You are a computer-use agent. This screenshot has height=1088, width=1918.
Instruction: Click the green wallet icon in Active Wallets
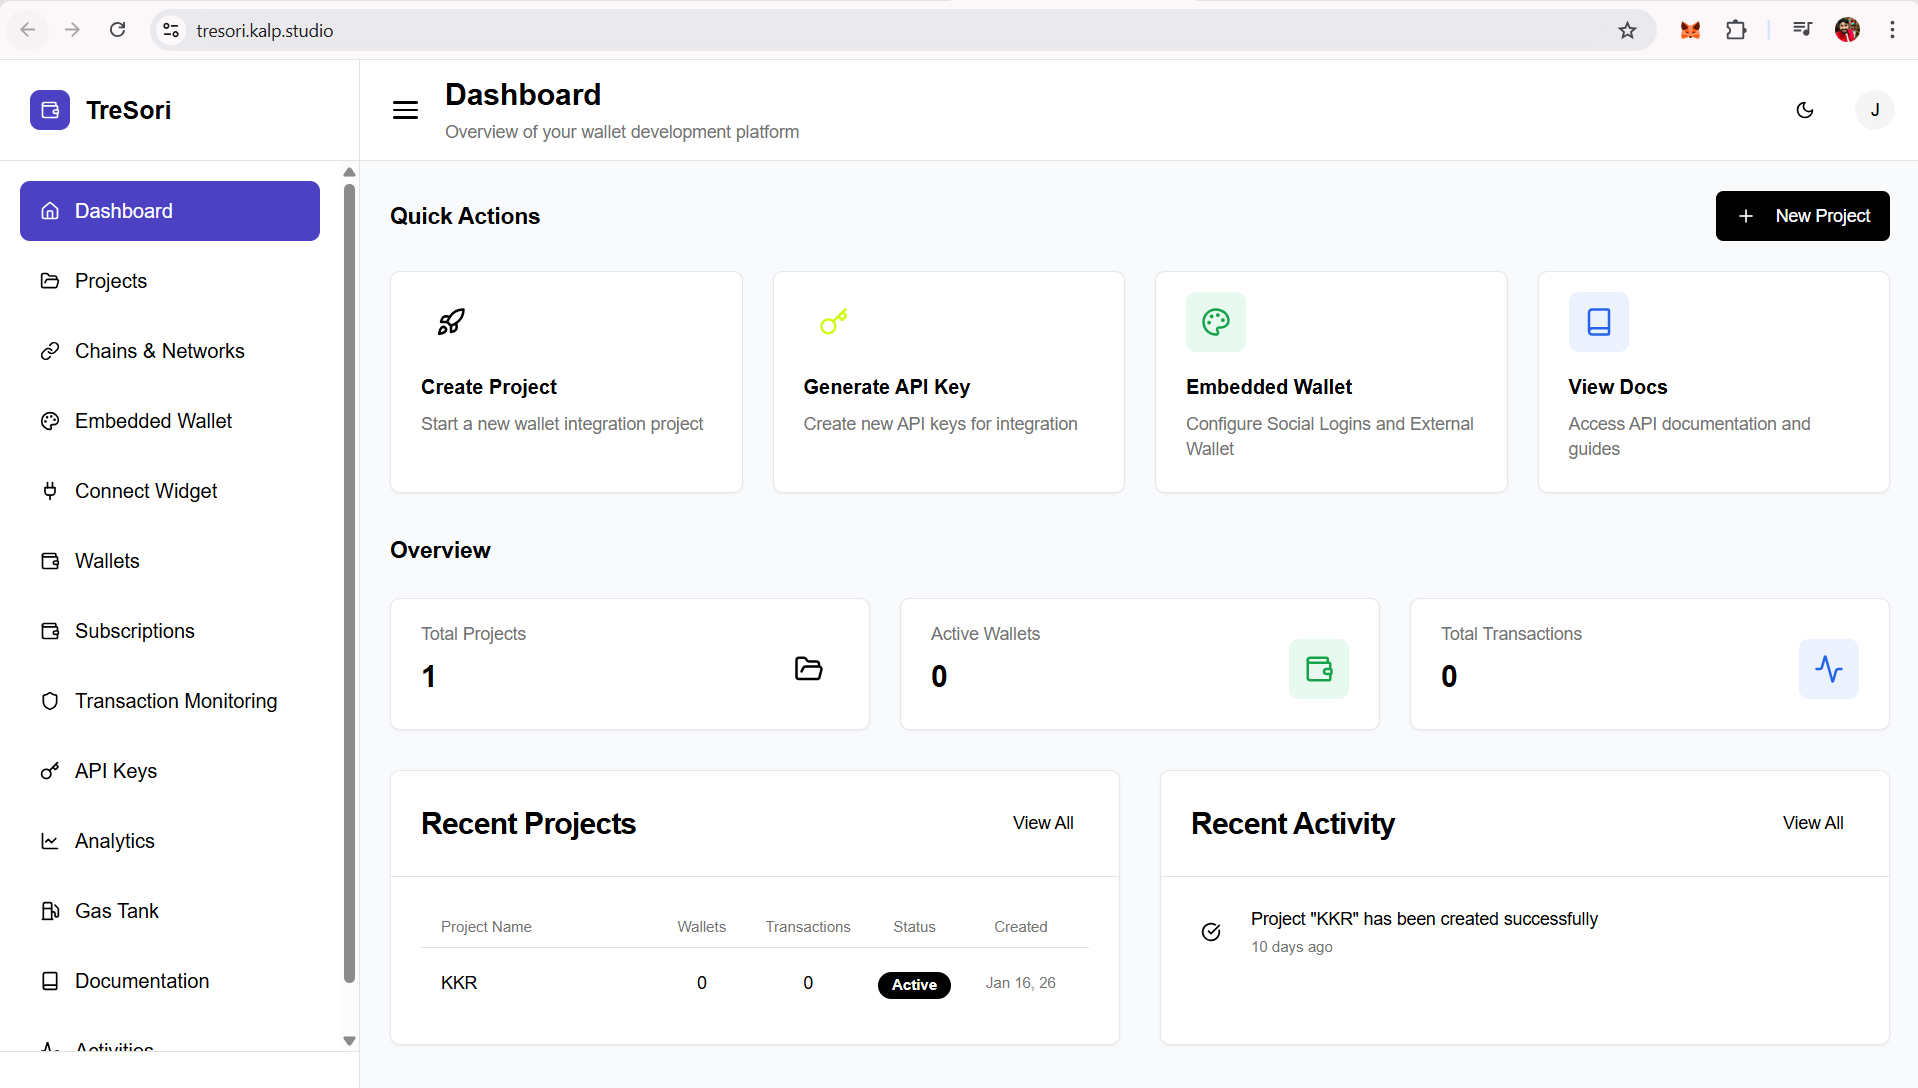(1318, 669)
